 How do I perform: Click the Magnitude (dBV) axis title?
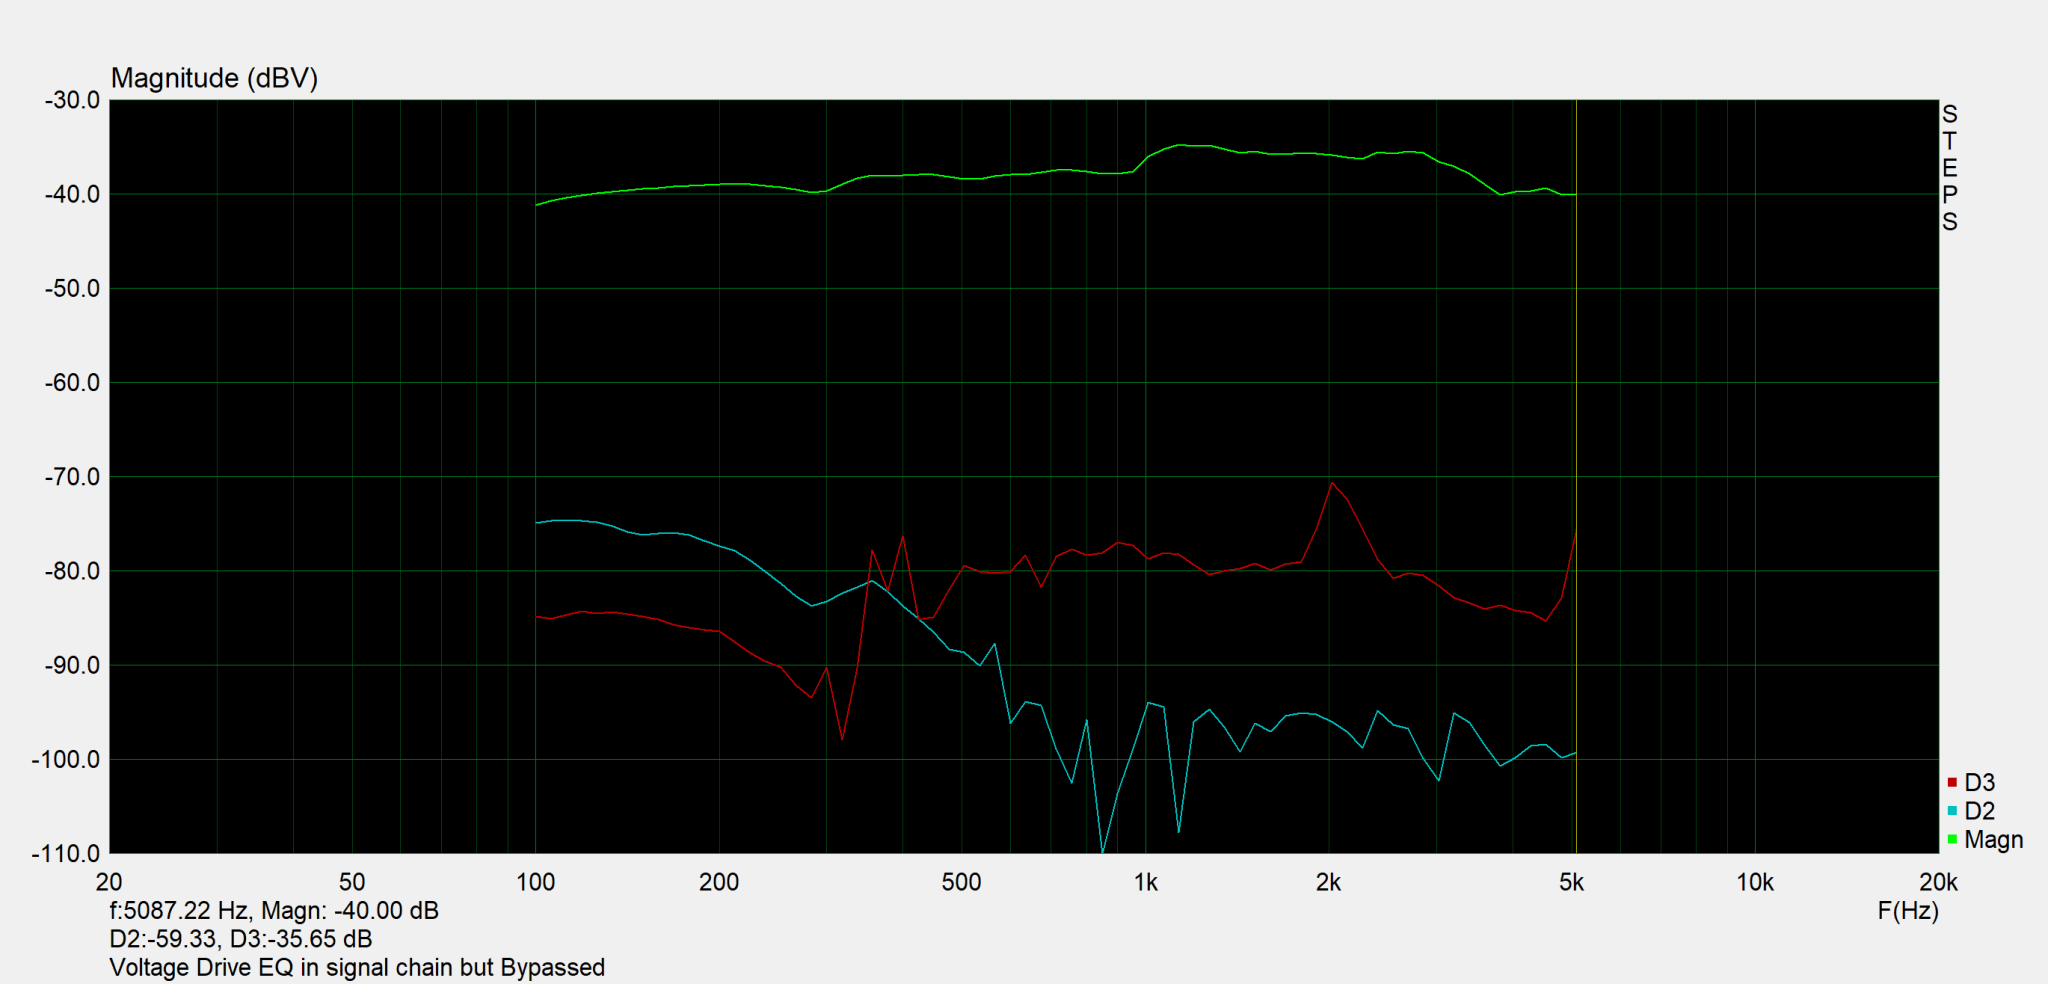pos(214,78)
